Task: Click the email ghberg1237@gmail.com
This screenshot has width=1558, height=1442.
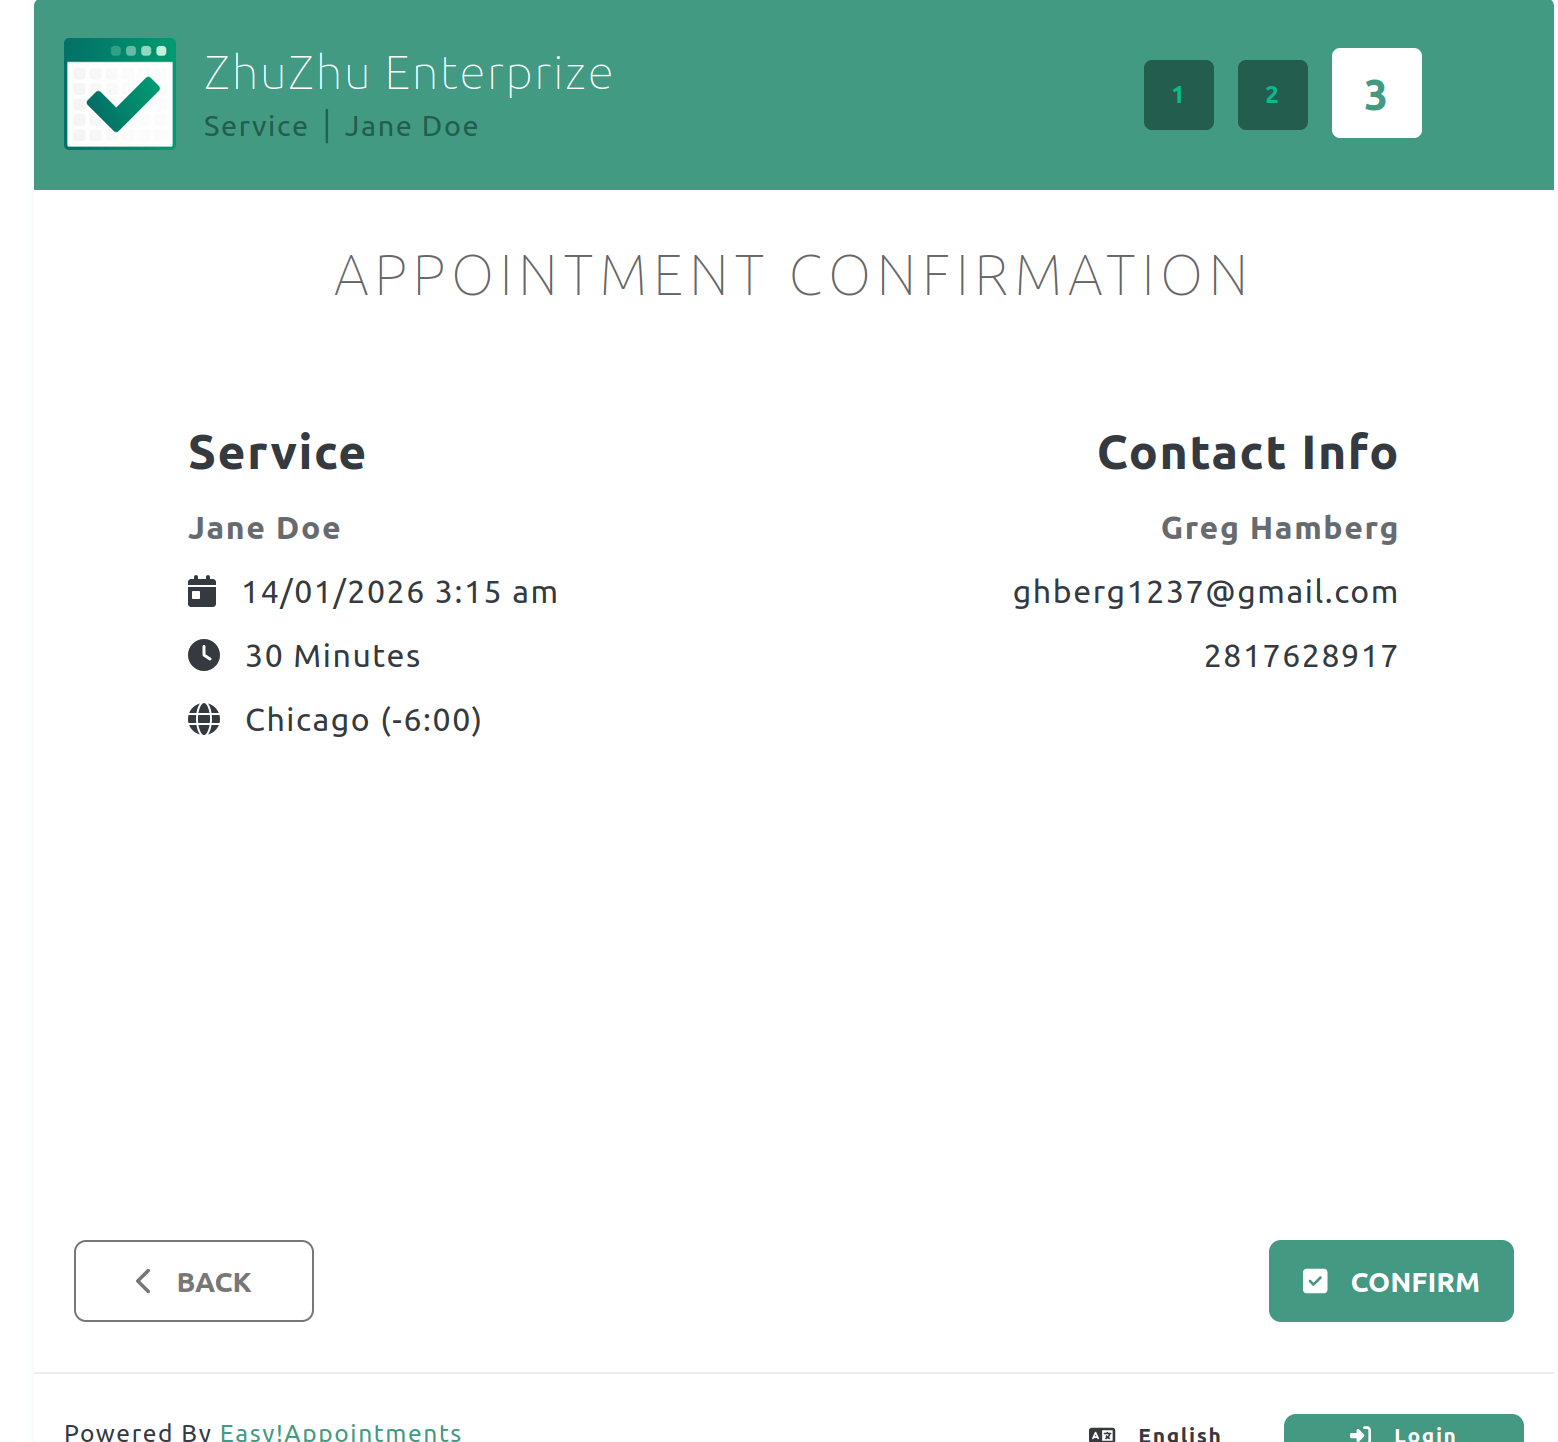Action: point(1205,592)
